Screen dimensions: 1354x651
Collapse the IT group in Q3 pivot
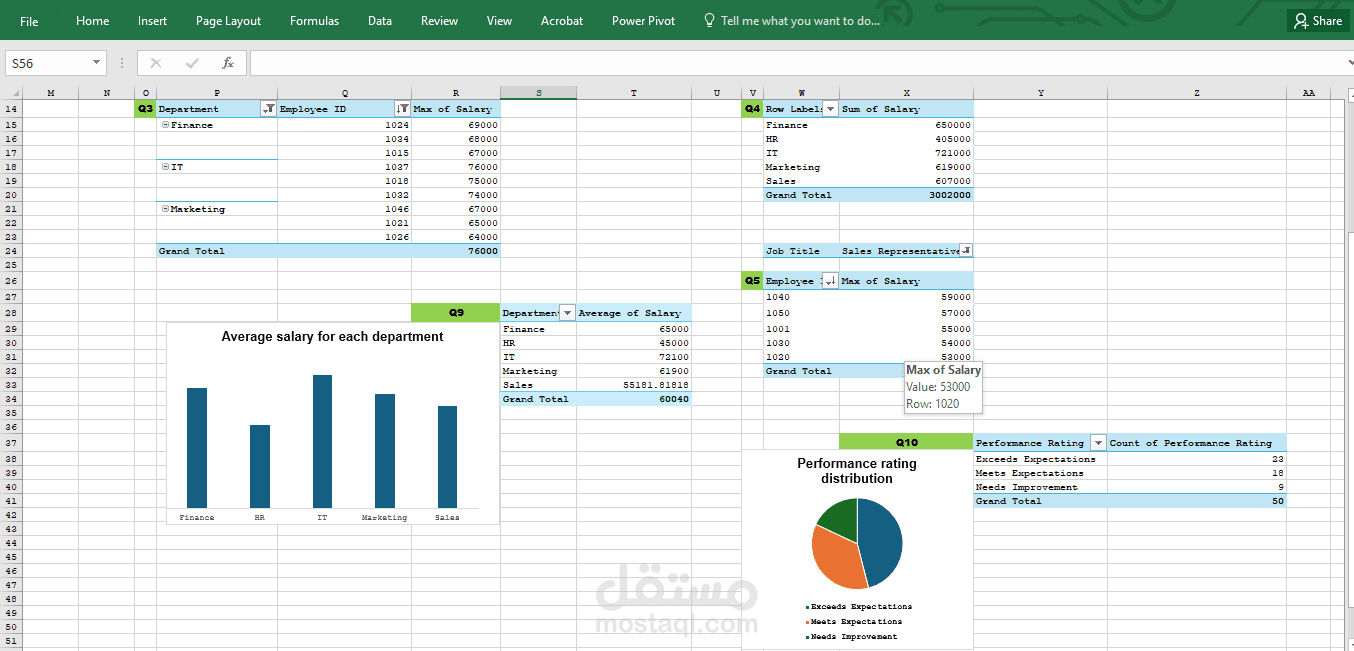click(x=165, y=167)
